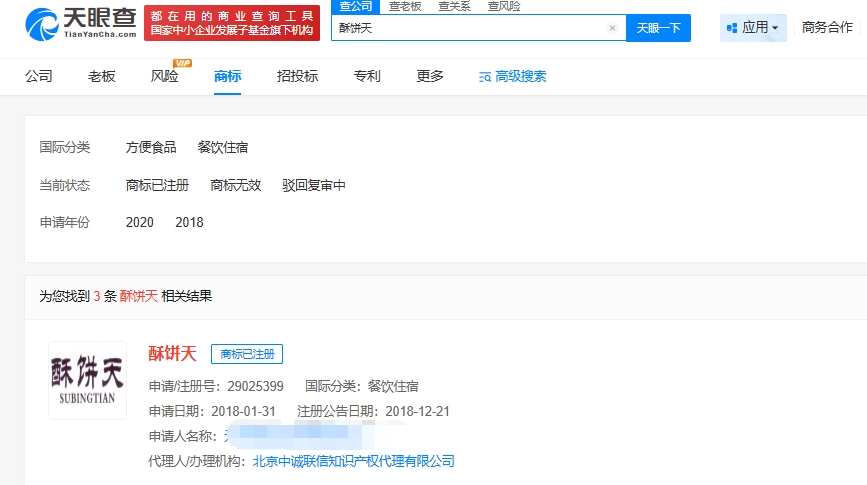Open the 公司 category tab

[39, 76]
